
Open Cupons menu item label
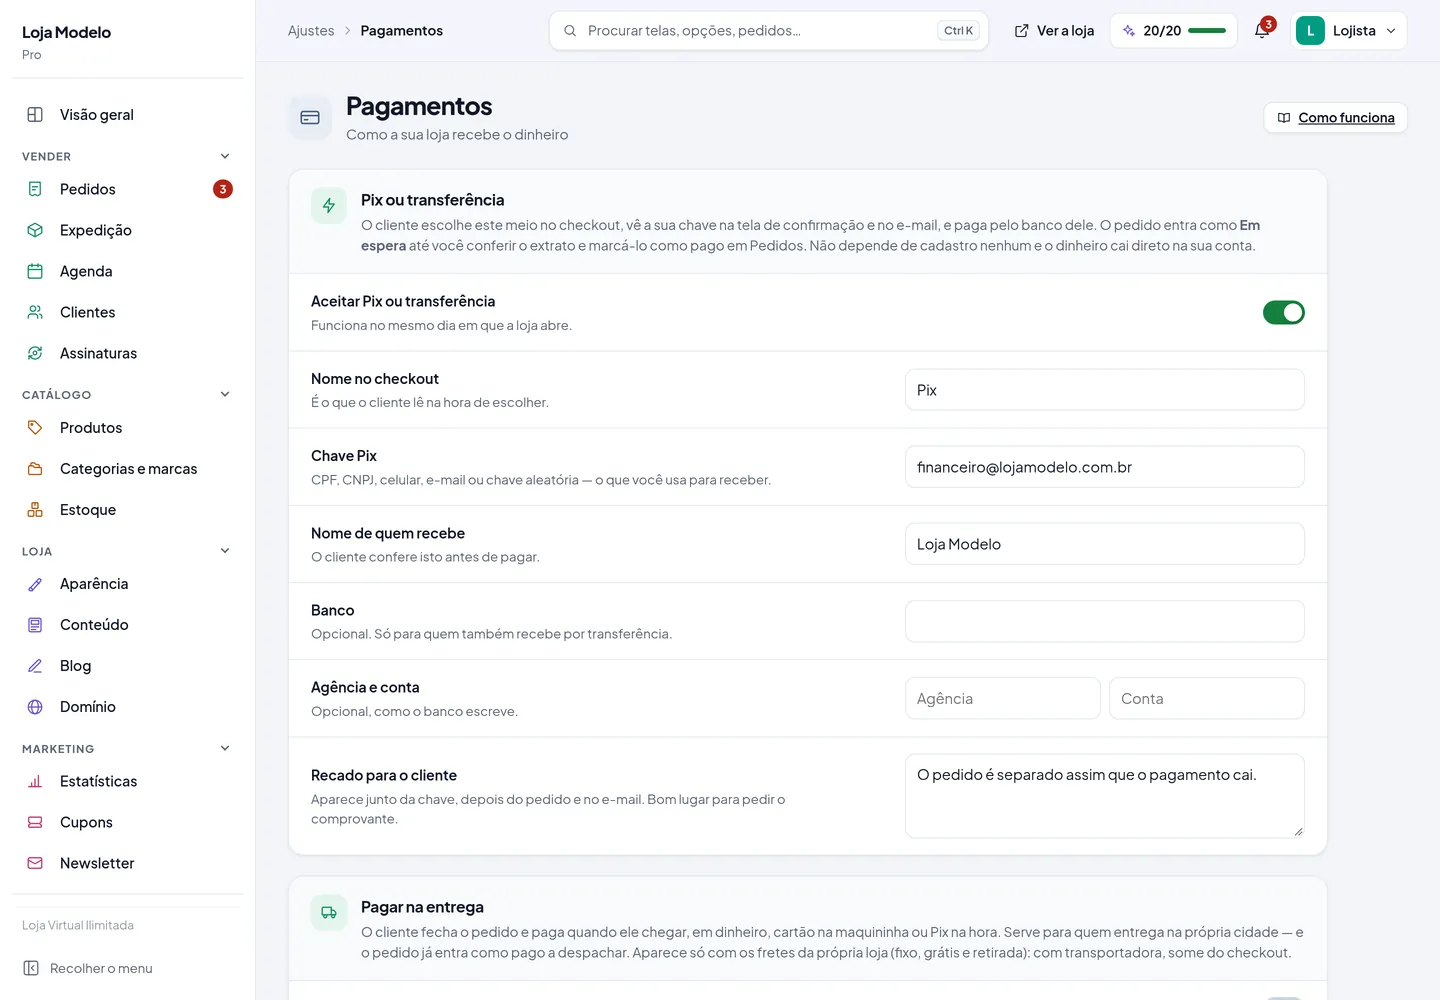coord(86,822)
